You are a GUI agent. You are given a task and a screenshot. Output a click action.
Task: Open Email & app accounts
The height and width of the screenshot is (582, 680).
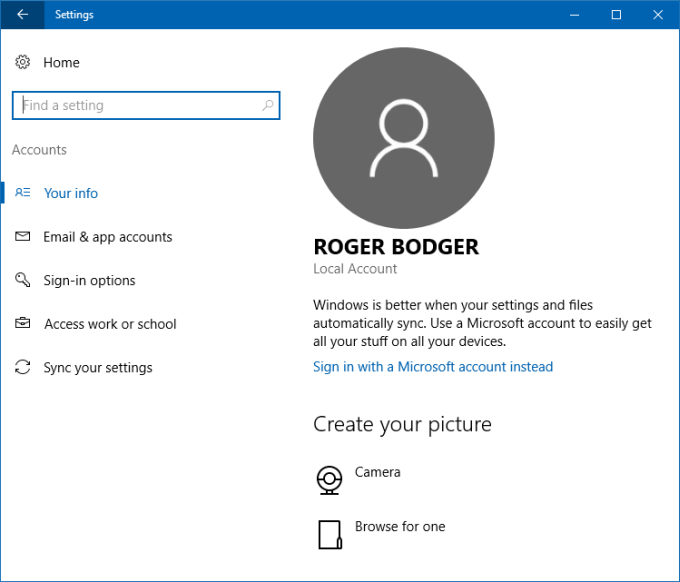click(x=108, y=237)
